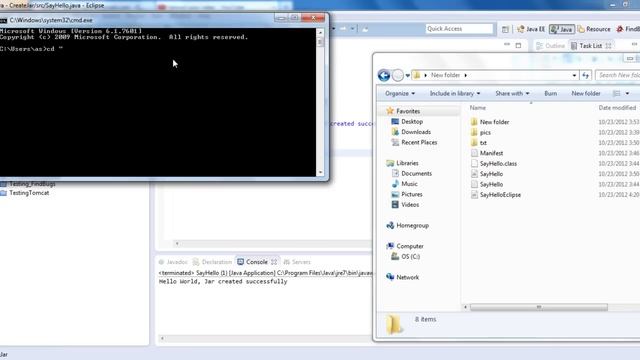The width and height of the screenshot is (640, 360).
Task: Open the view options dropdown arrow
Action: click(x=627, y=93)
